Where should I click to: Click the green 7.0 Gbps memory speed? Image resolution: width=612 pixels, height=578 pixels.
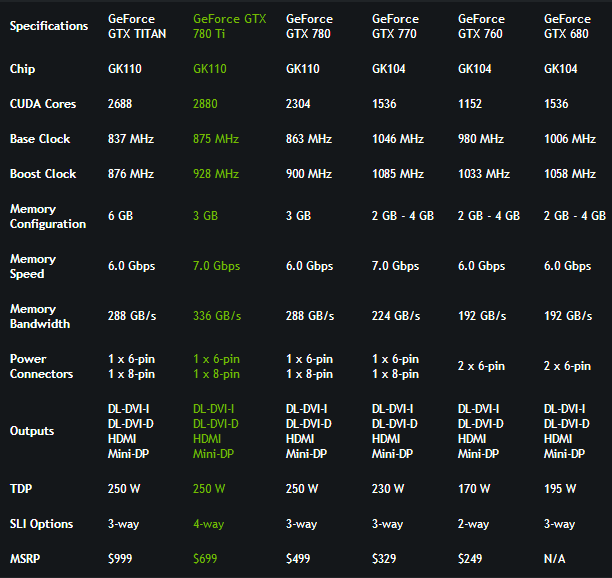coord(216,266)
